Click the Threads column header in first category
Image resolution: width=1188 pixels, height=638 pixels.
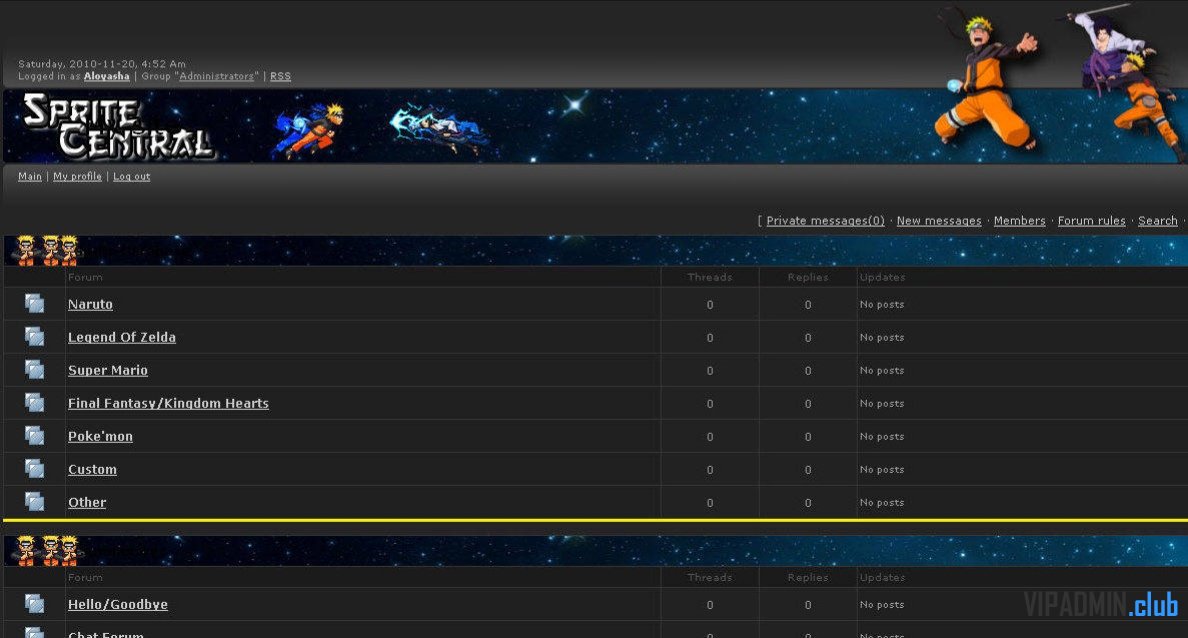click(710, 277)
